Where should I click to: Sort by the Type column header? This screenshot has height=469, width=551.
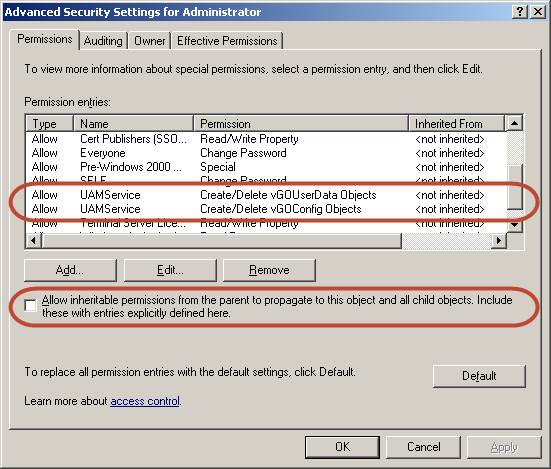(x=50, y=124)
